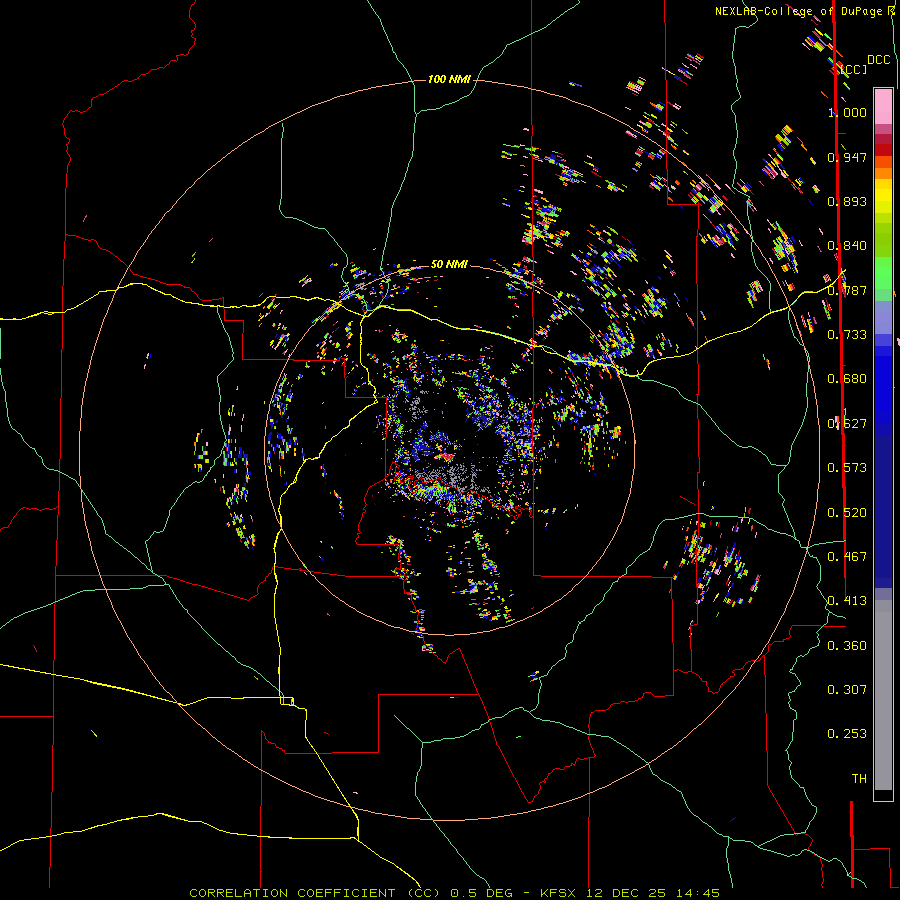Click the 0.573 legend value
Screen dimensions: 900x900
[x=847, y=468]
